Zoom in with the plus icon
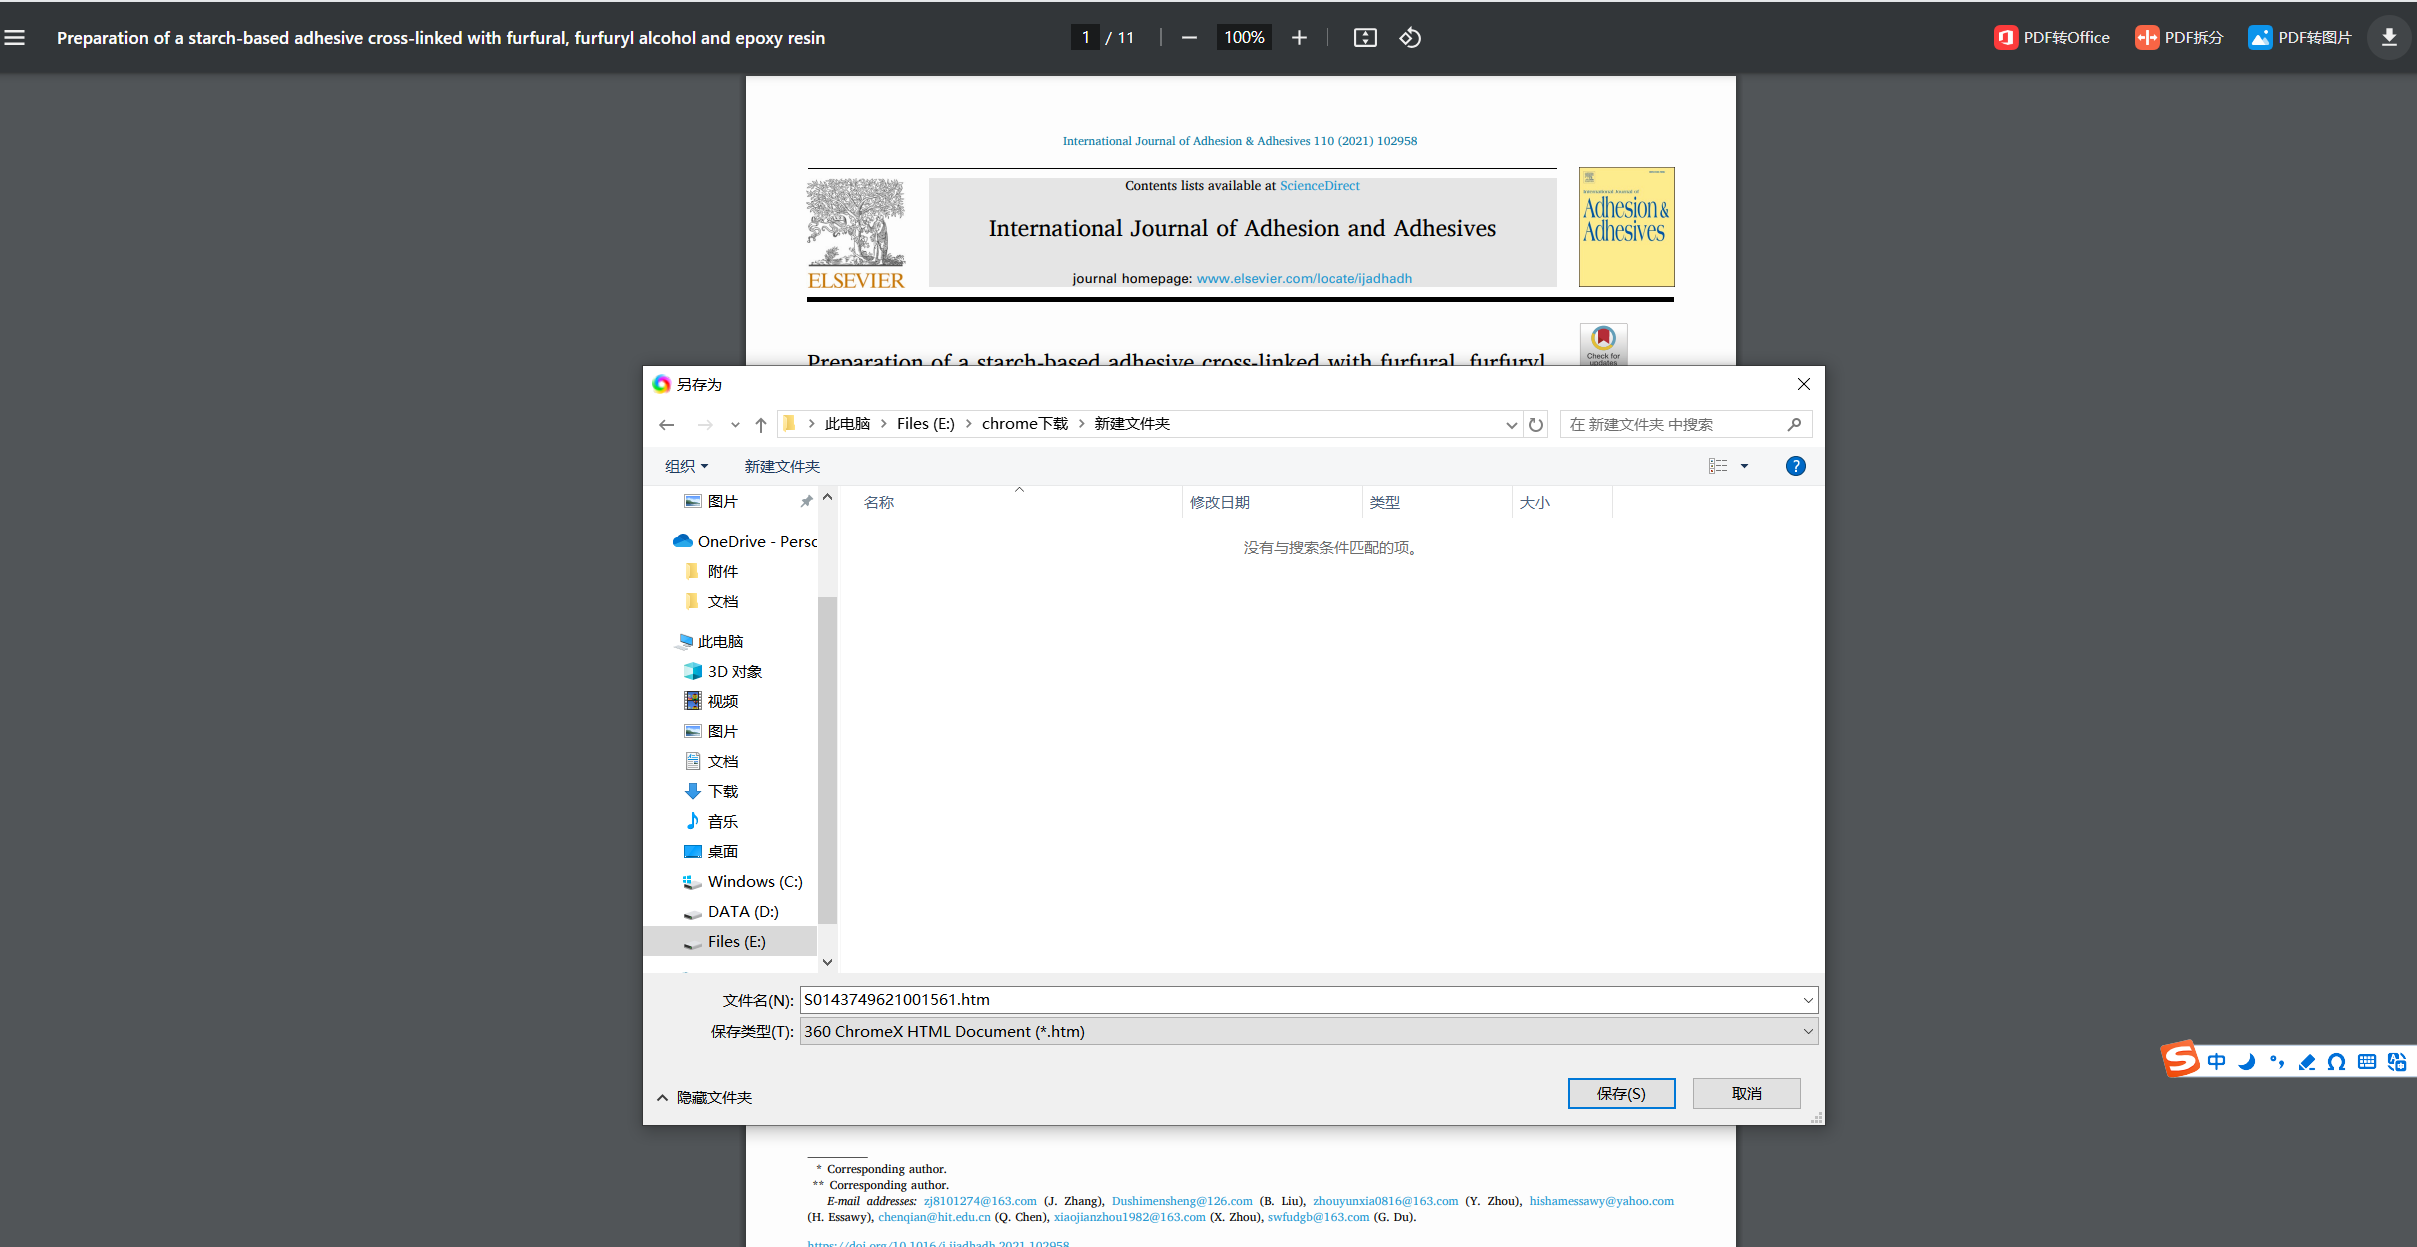 (1299, 38)
